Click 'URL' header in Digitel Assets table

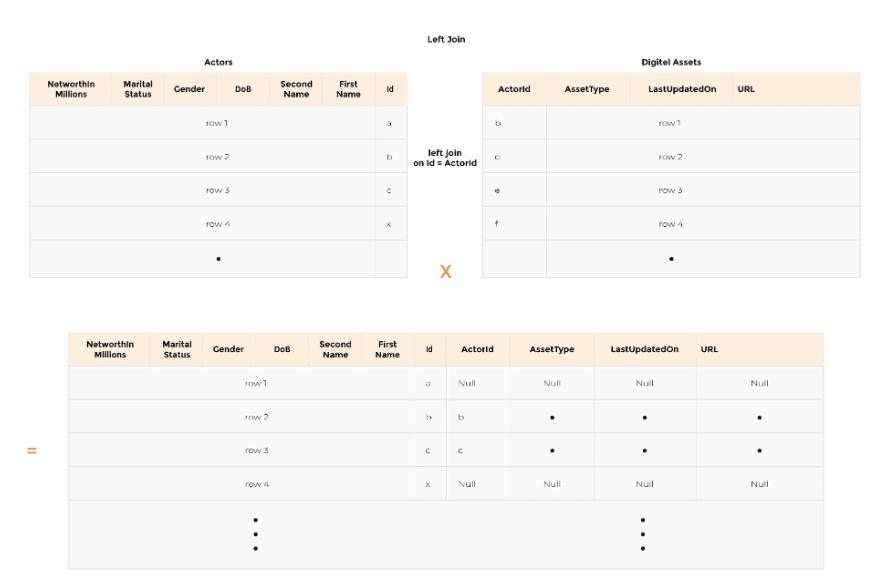[746, 89]
